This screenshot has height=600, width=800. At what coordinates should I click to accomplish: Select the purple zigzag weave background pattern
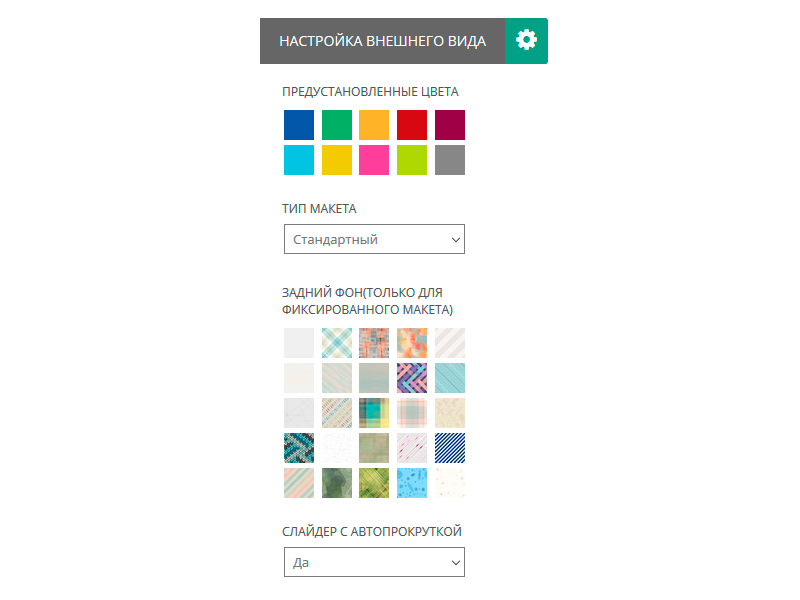412,378
